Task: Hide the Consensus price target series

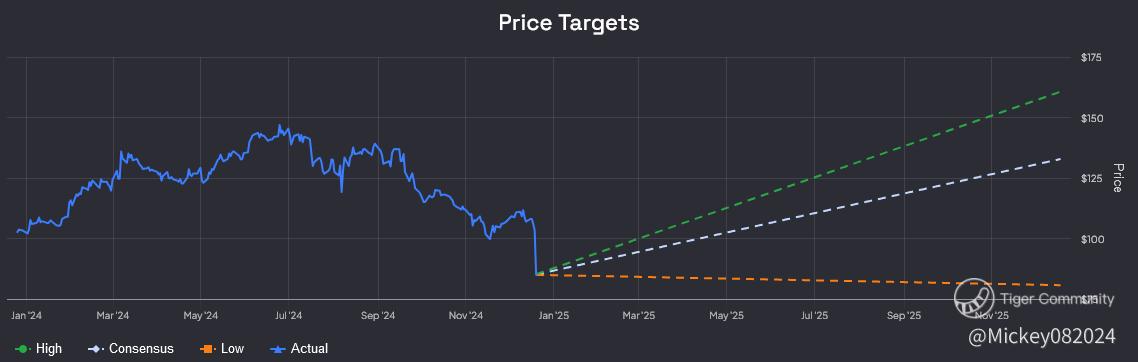Action: tap(142, 349)
